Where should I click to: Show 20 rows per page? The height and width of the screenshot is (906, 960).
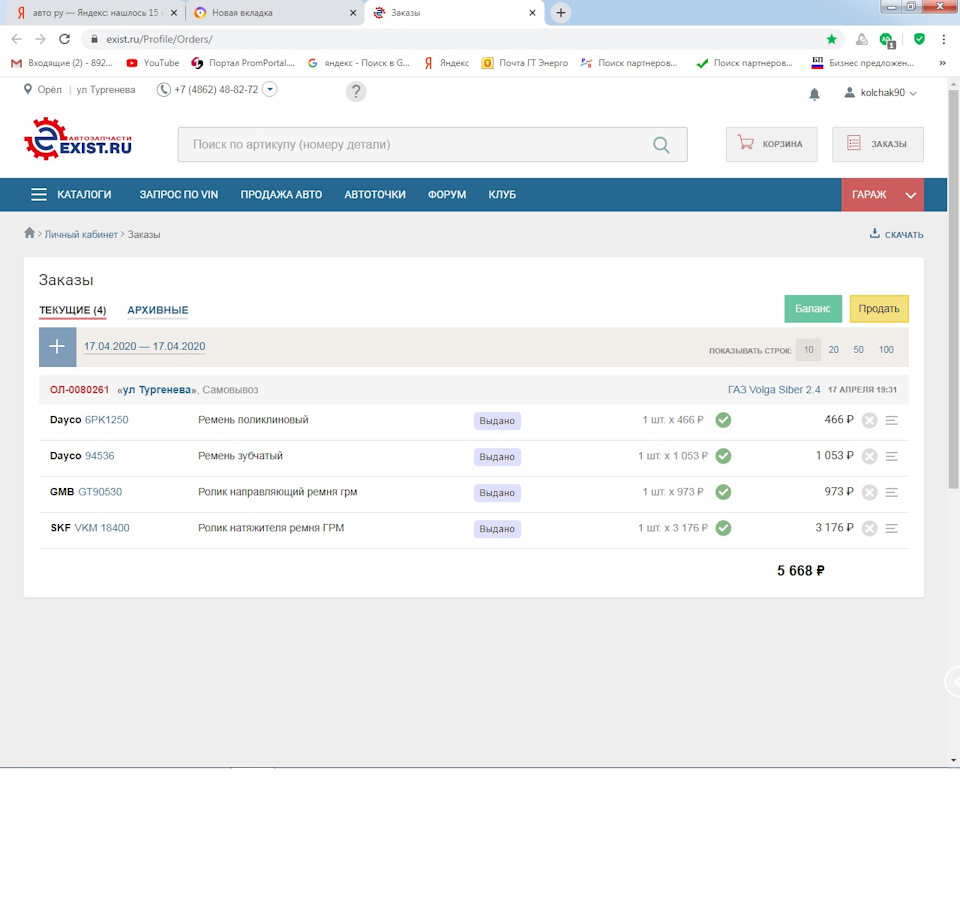click(834, 350)
